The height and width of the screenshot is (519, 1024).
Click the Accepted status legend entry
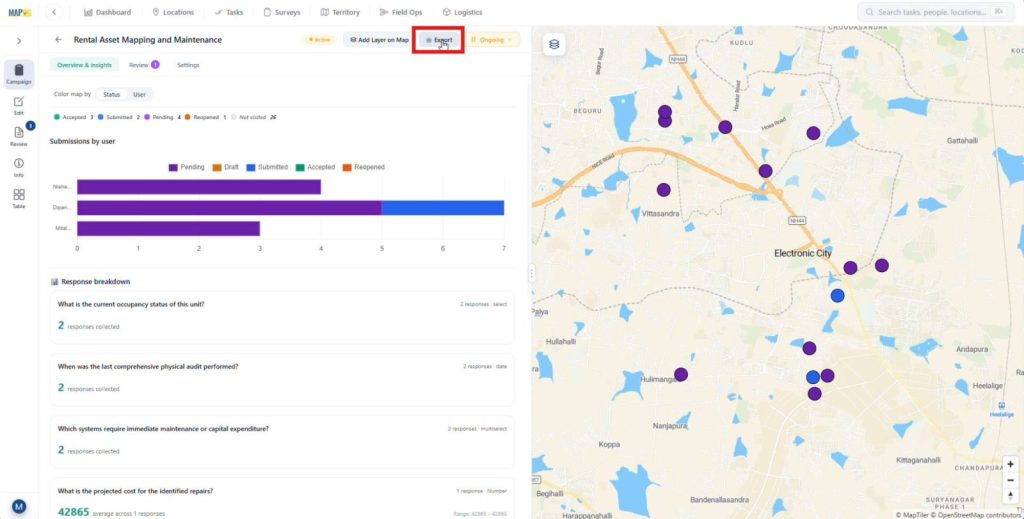[74, 118]
